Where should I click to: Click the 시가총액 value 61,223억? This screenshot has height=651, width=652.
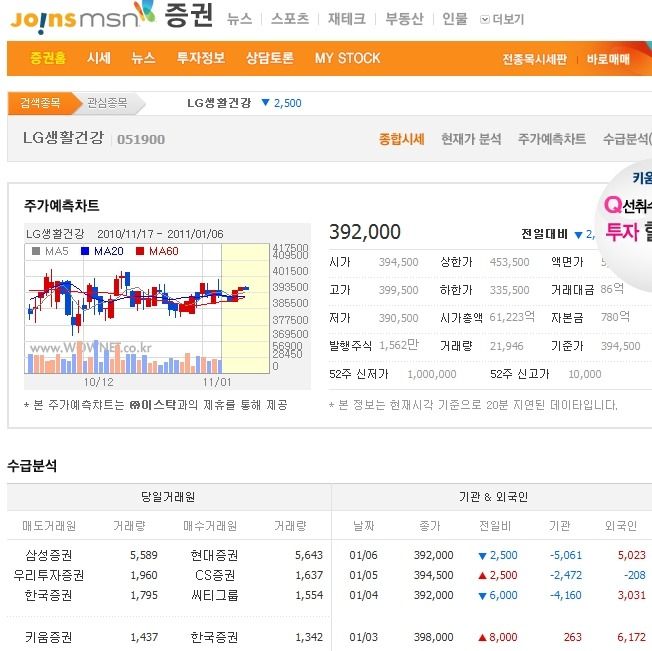512,318
